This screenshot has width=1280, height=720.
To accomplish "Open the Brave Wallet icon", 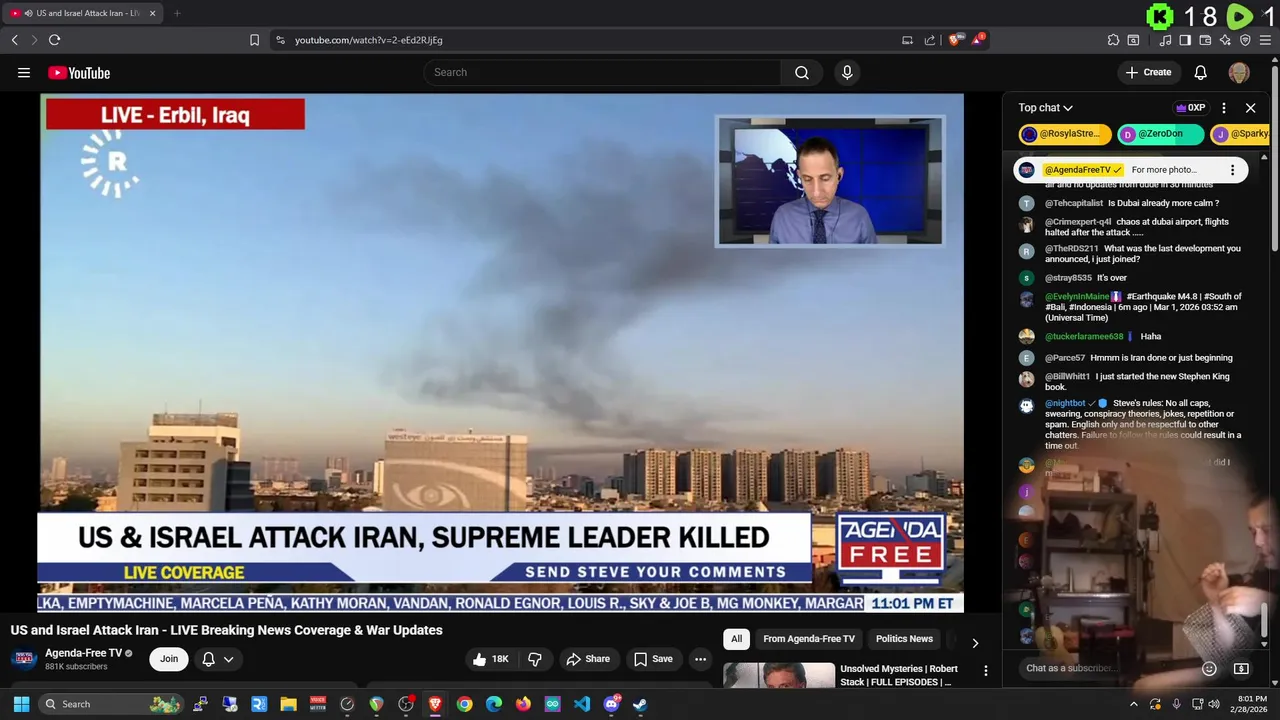I will tap(1205, 40).
